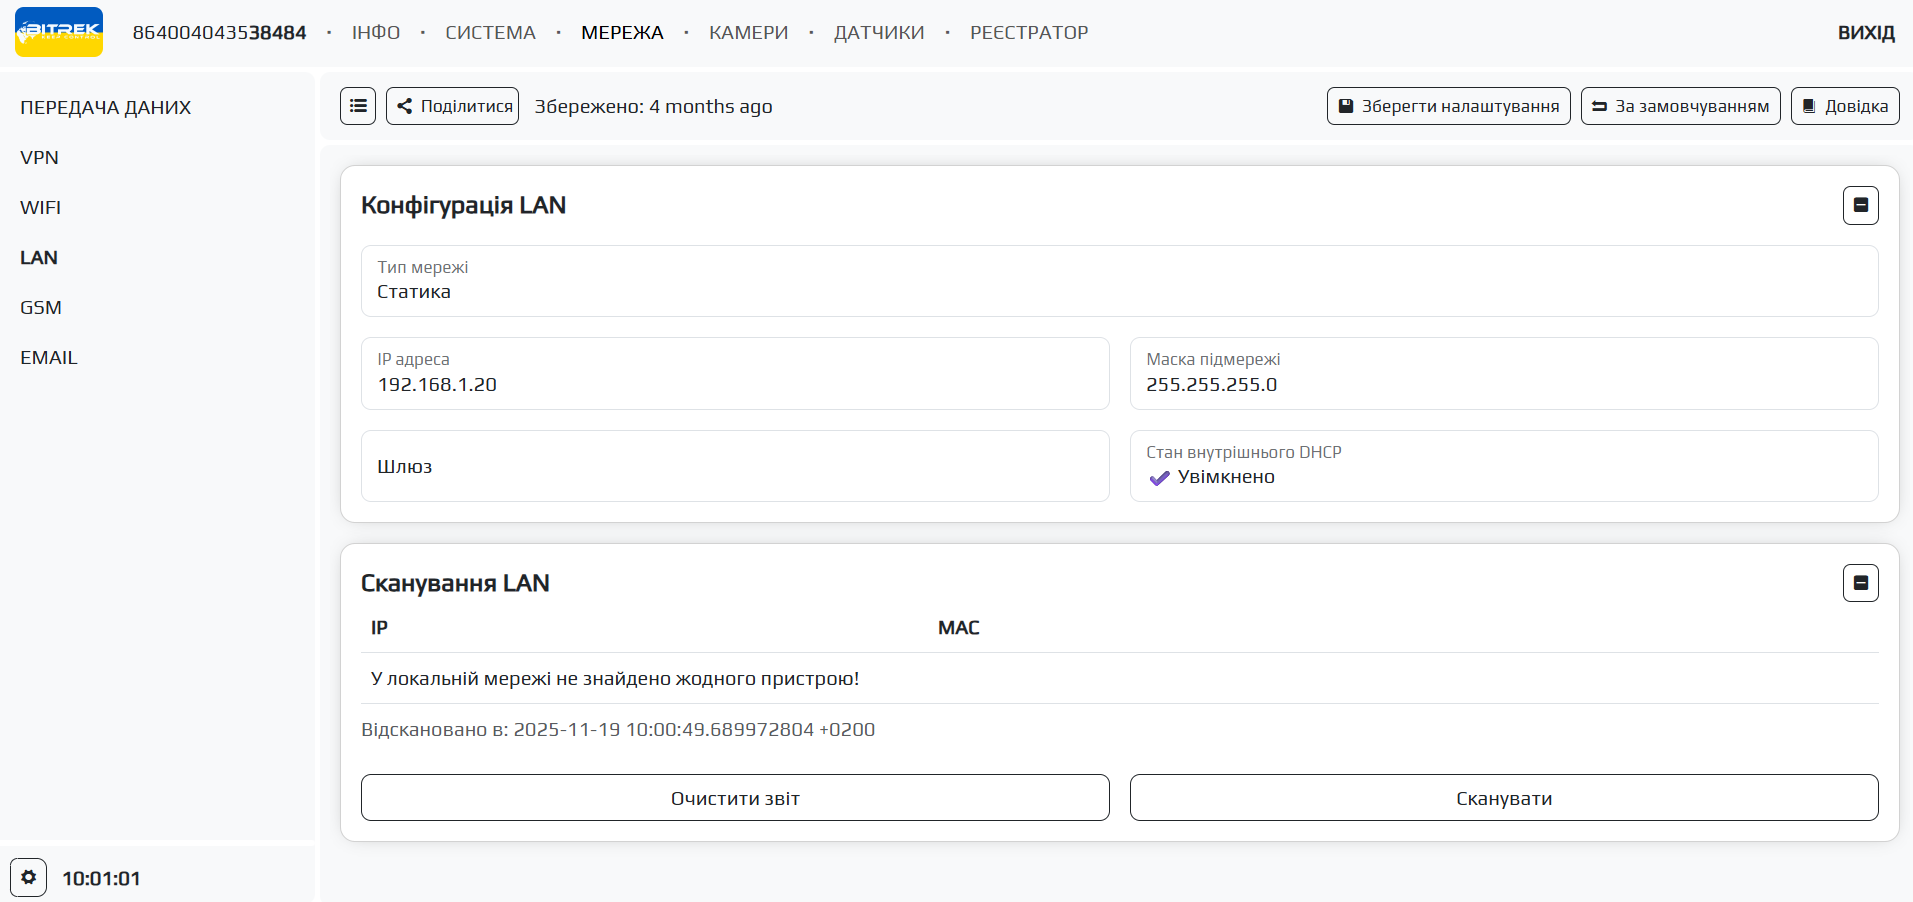Switch to the КАМЕРИ menu
Screen dimensions: 1913x902
[x=748, y=33]
